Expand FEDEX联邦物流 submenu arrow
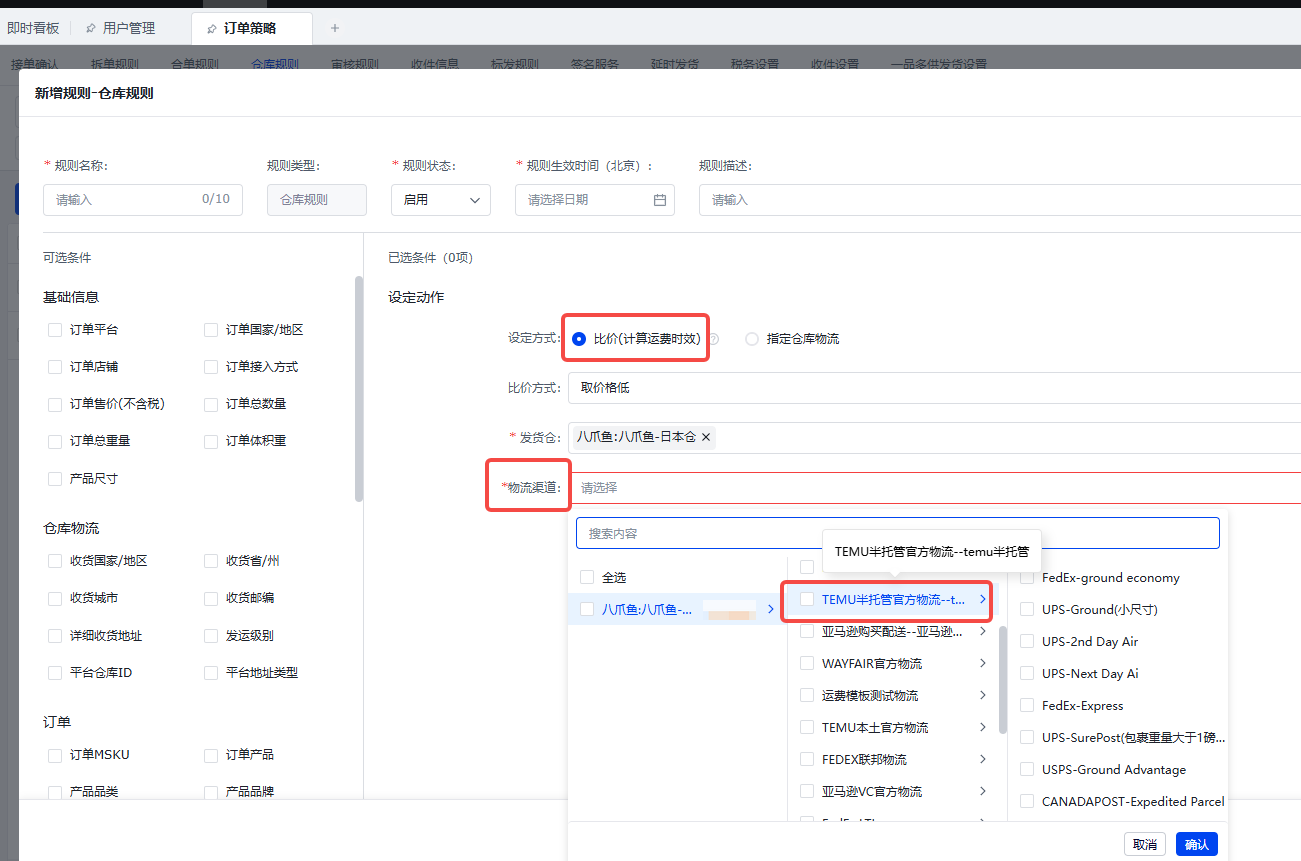The height and width of the screenshot is (861, 1301). [983, 759]
